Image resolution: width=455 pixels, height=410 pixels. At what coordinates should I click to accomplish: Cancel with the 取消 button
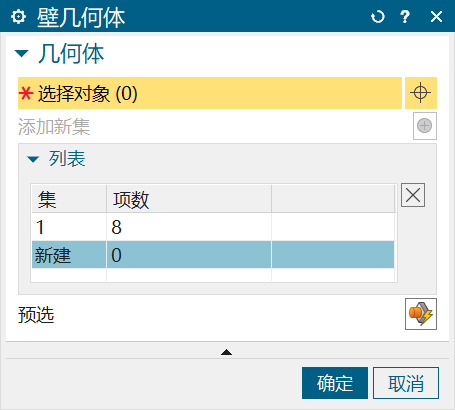coord(406,383)
